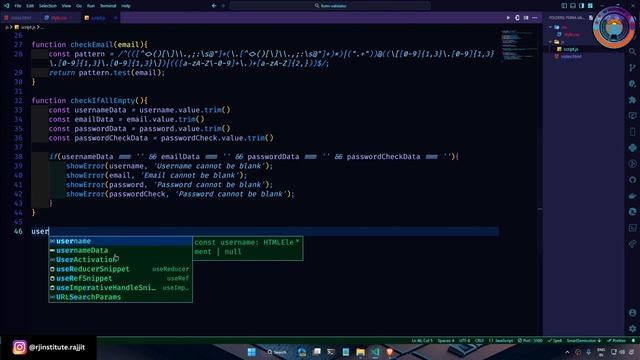Switch to the index.html editor tab

coord(20,18)
